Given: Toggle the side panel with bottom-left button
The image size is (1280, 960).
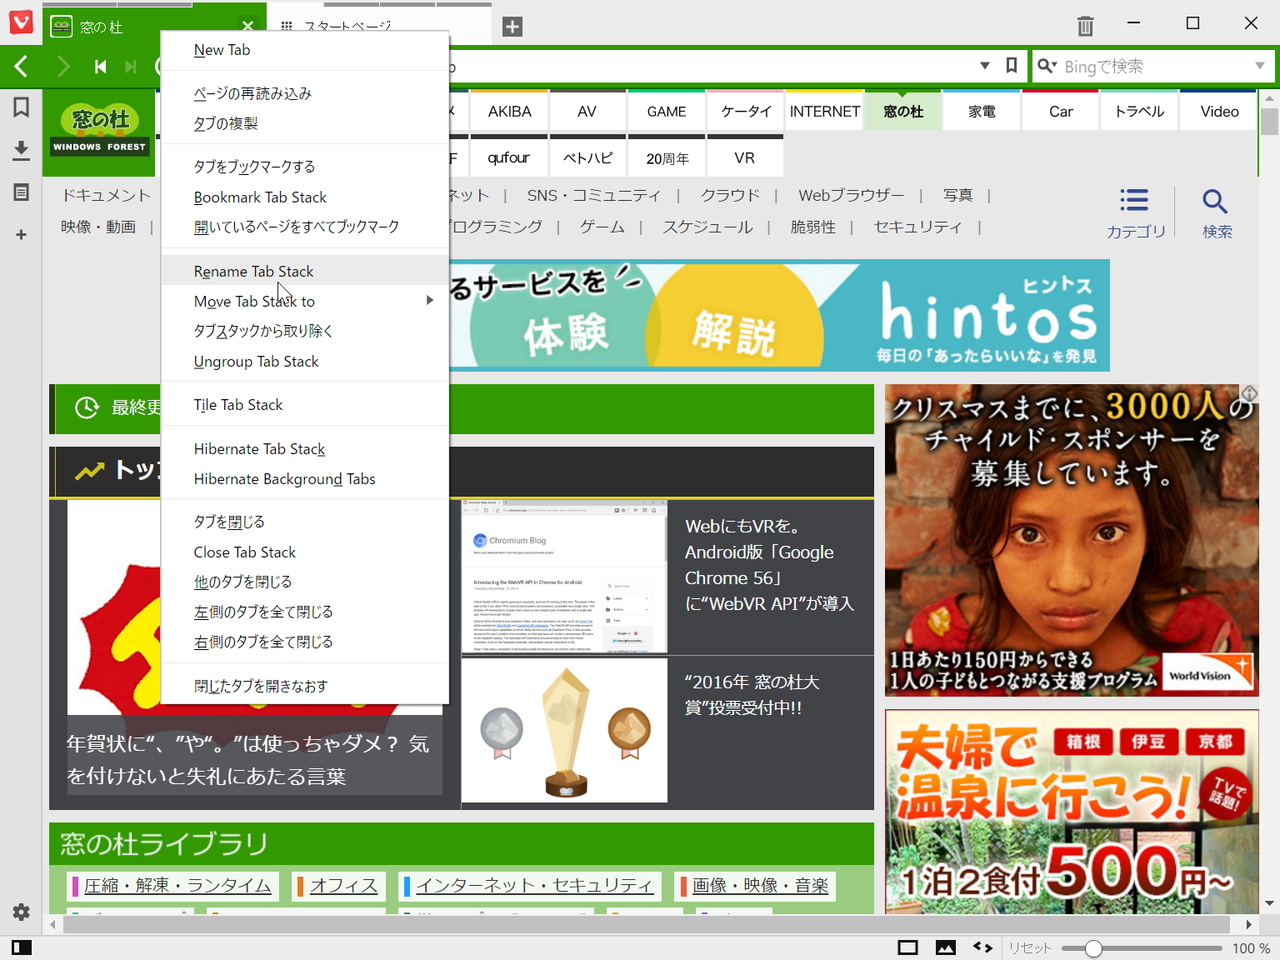Looking at the screenshot, I should pyautogui.click(x=21, y=947).
